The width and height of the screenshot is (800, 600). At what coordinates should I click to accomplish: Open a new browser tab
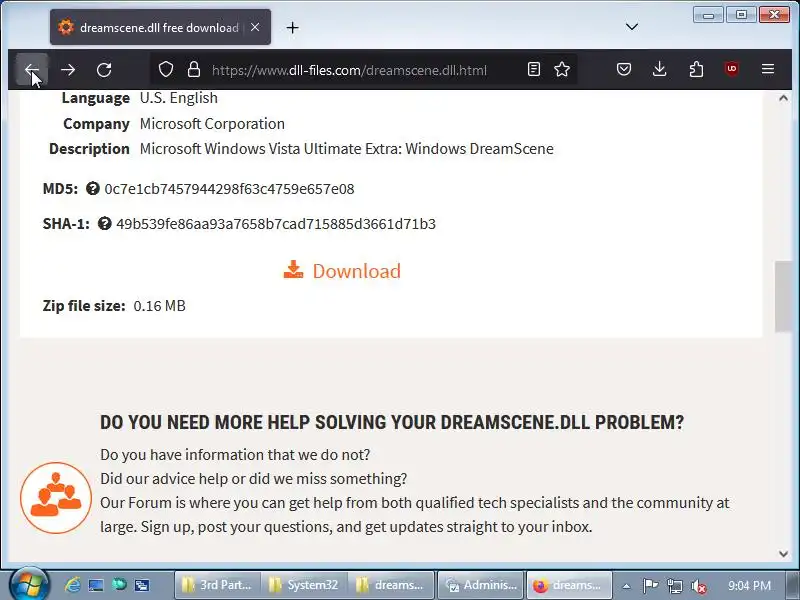click(292, 28)
